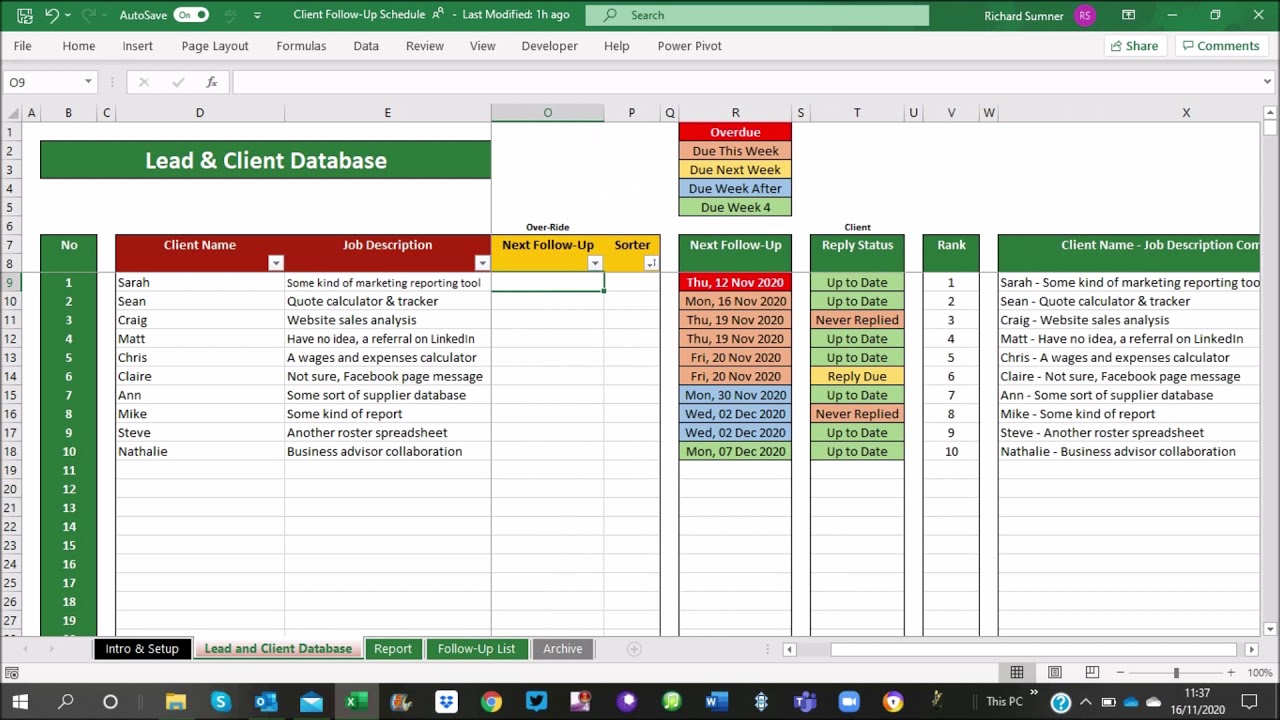Open the Sorter column filter dropdown
Screen dimensions: 1280x720
tap(651, 263)
